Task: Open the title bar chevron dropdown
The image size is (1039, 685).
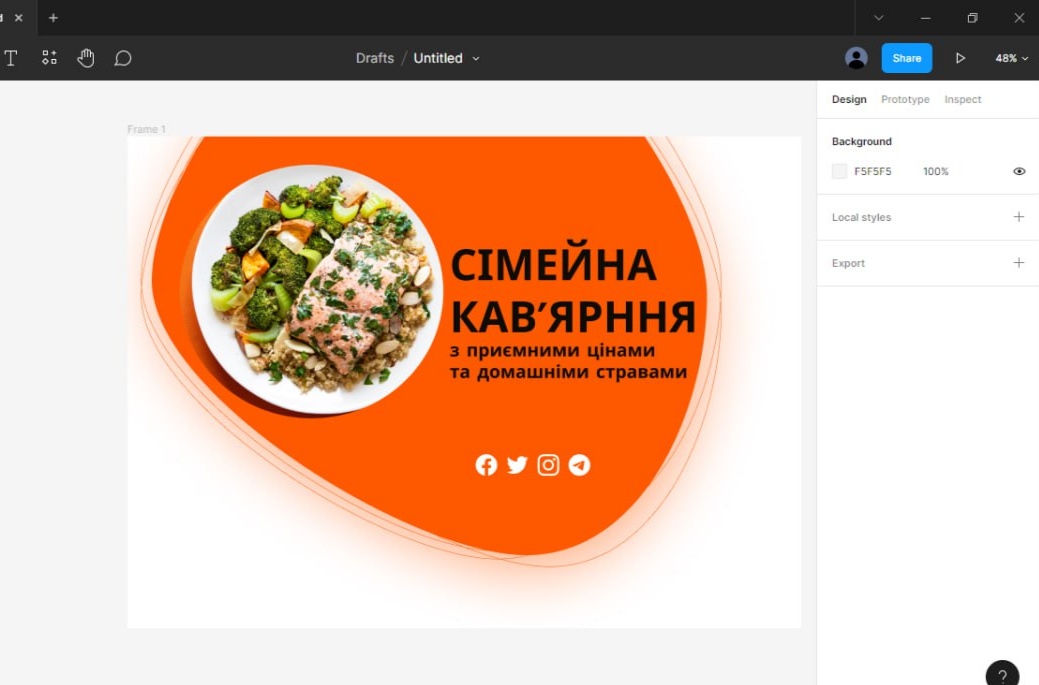Action: tap(879, 18)
